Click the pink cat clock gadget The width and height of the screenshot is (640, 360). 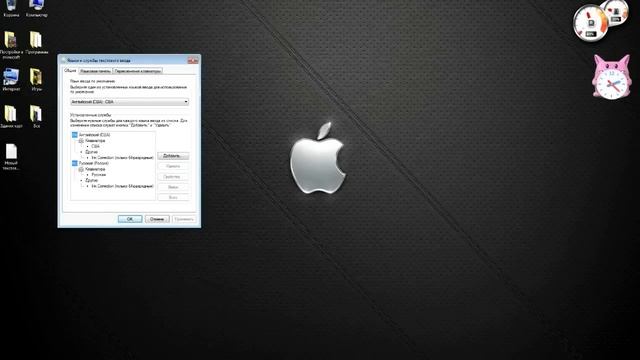click(611, 77)
